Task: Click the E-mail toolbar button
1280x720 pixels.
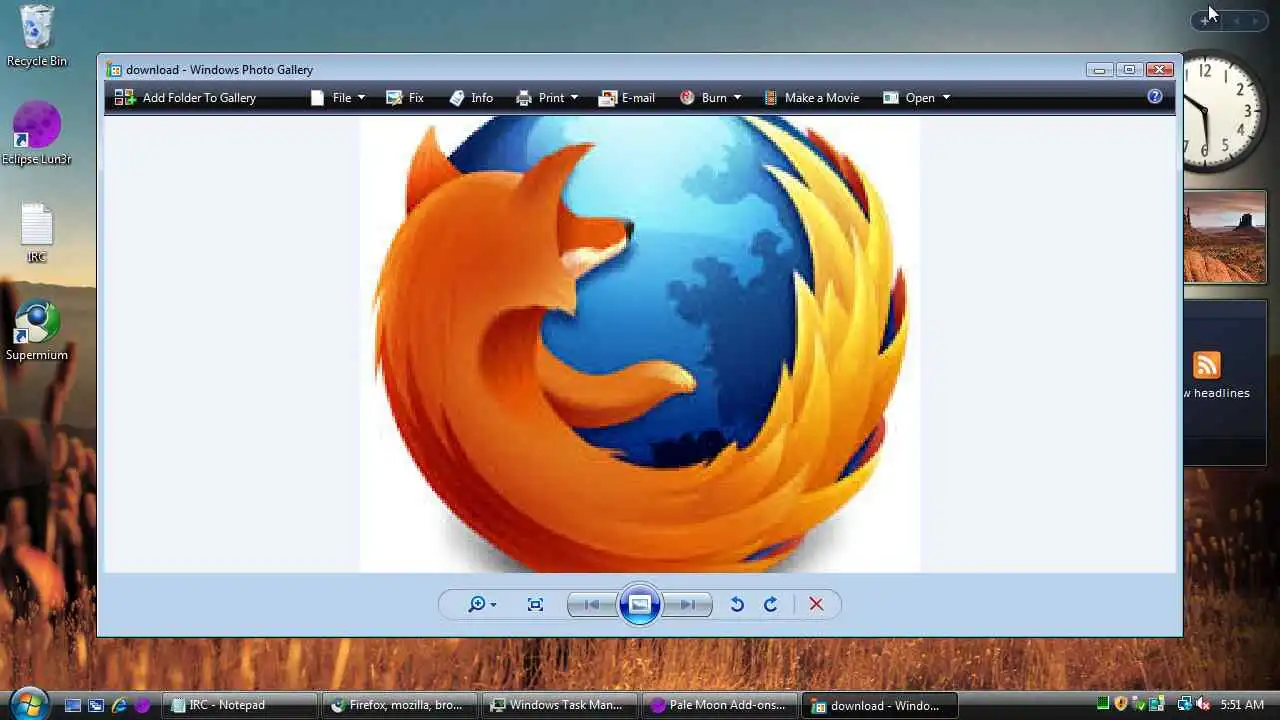Action: (x=626, y=98)
